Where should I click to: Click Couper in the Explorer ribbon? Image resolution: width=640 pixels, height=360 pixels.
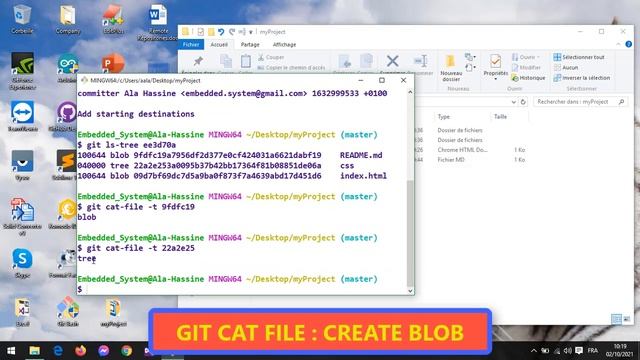coord(271,58)
